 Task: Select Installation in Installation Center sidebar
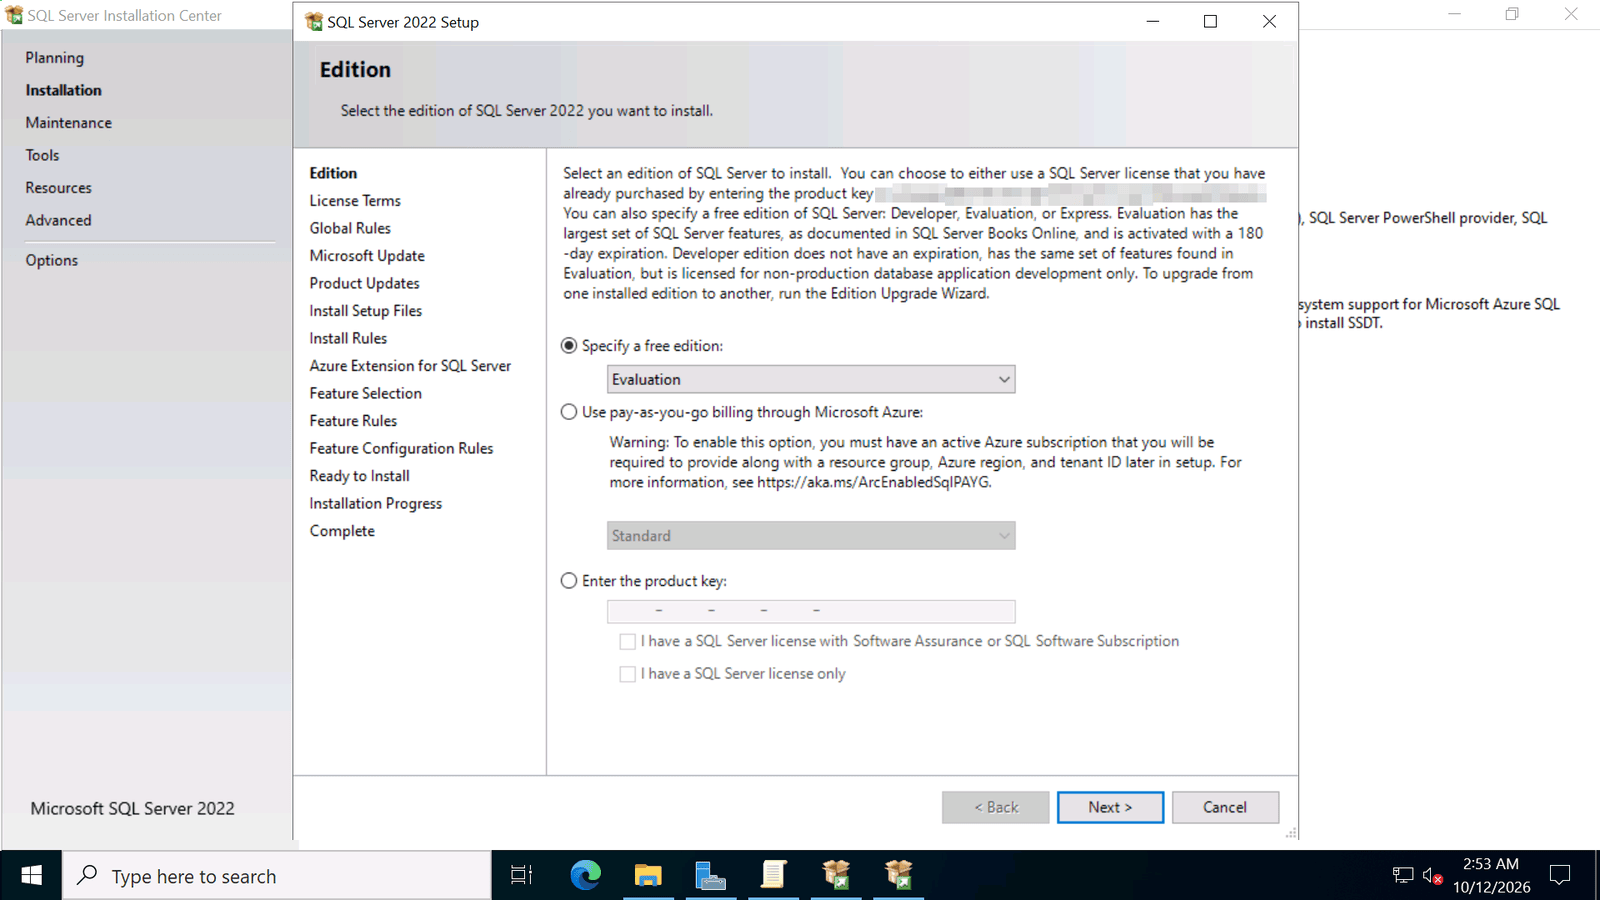[64, 90]
